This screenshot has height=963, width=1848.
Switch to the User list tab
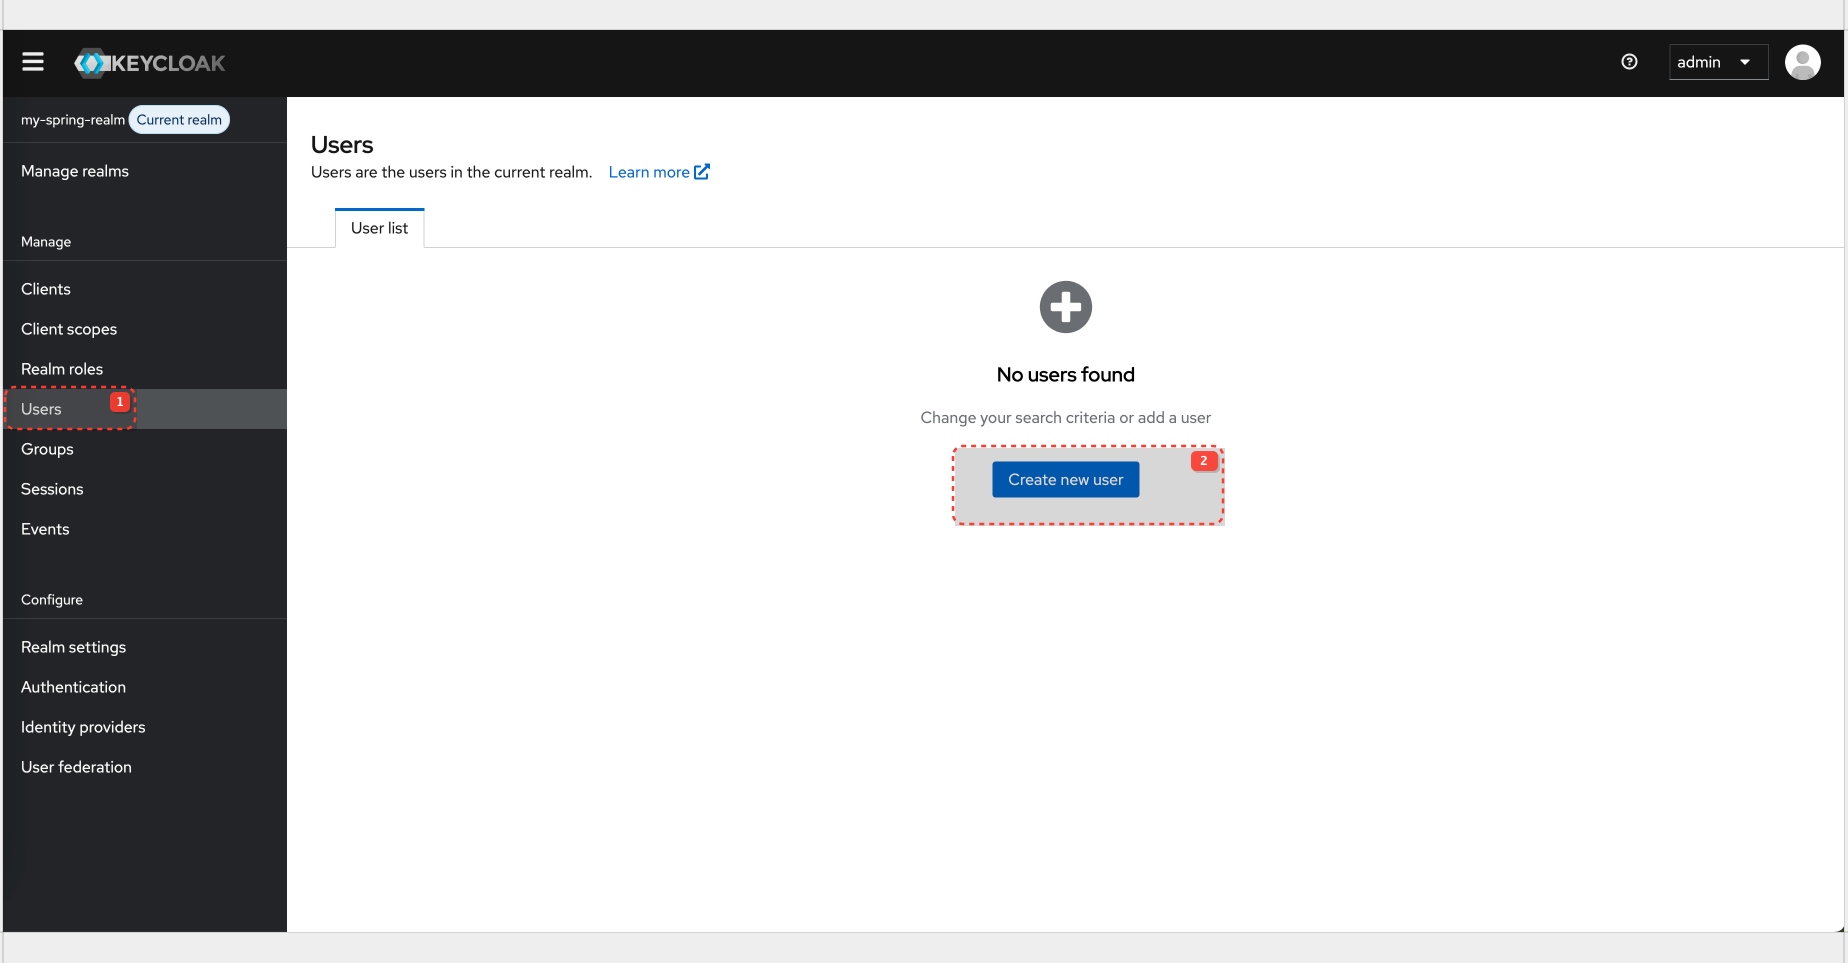379,227
